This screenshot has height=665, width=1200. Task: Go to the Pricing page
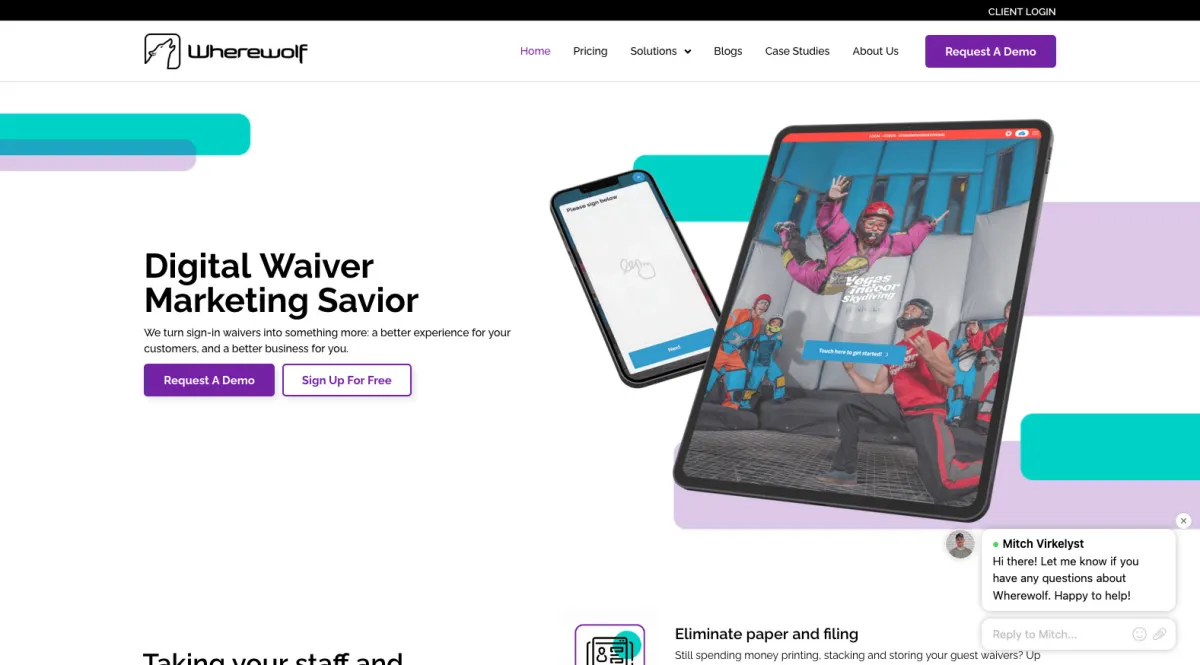[x=590, y=51]
